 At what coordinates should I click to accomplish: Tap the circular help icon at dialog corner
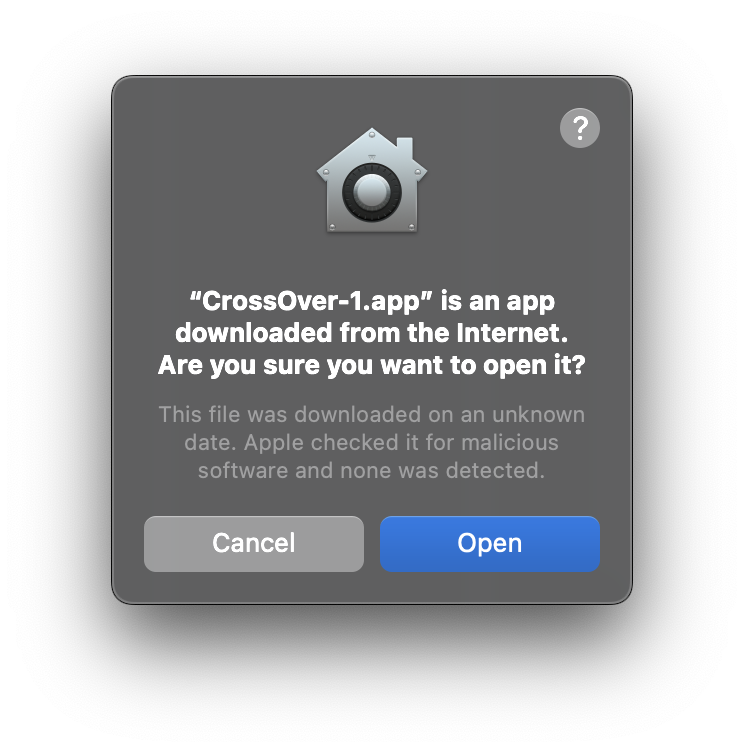point(579,128)
